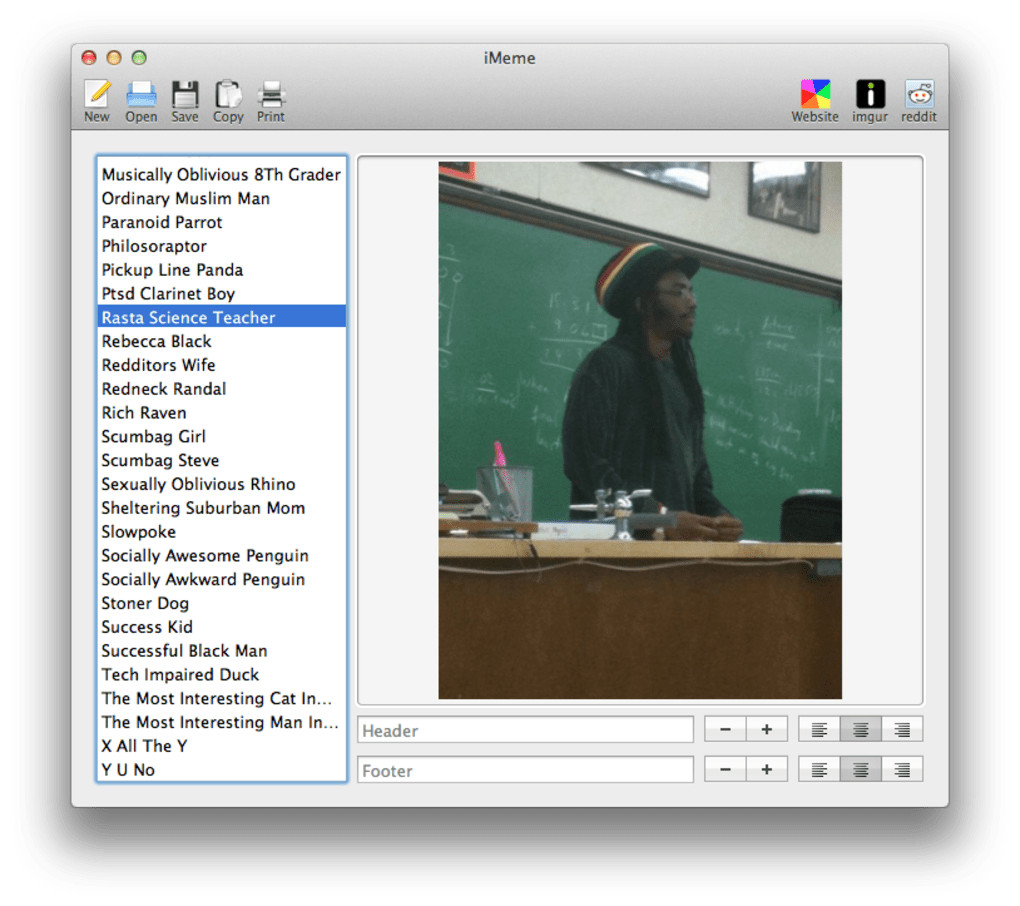Set header text to right alignment
This screenshot has width=1020, height=906.
(x=902, y=730)
